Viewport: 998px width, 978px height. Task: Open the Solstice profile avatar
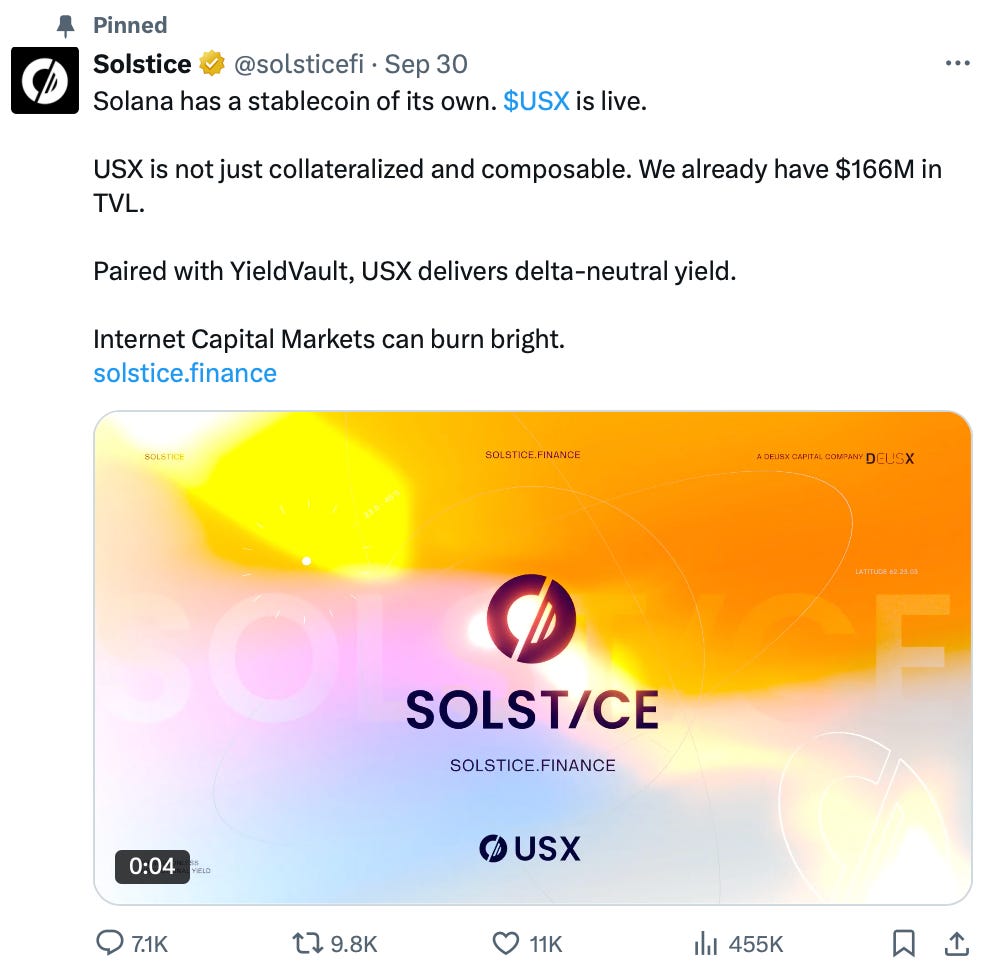[x=45, y=79]
